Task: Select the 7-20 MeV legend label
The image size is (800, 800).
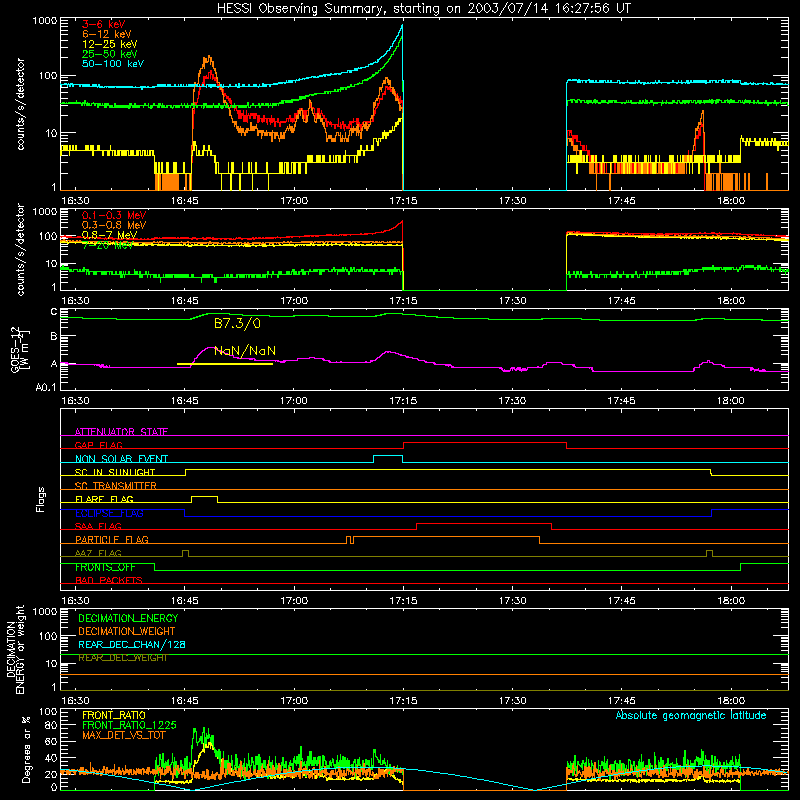Action: point(108,245)
